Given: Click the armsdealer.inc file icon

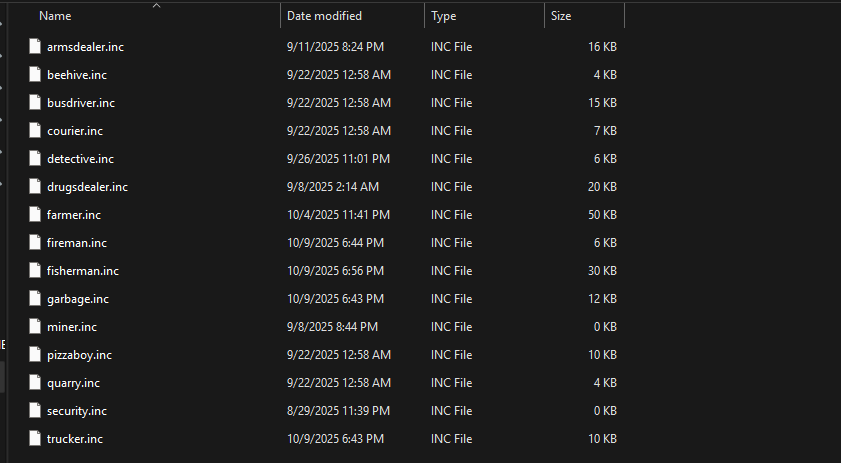Looking at the screenshot, I should (x=35, y=47).
